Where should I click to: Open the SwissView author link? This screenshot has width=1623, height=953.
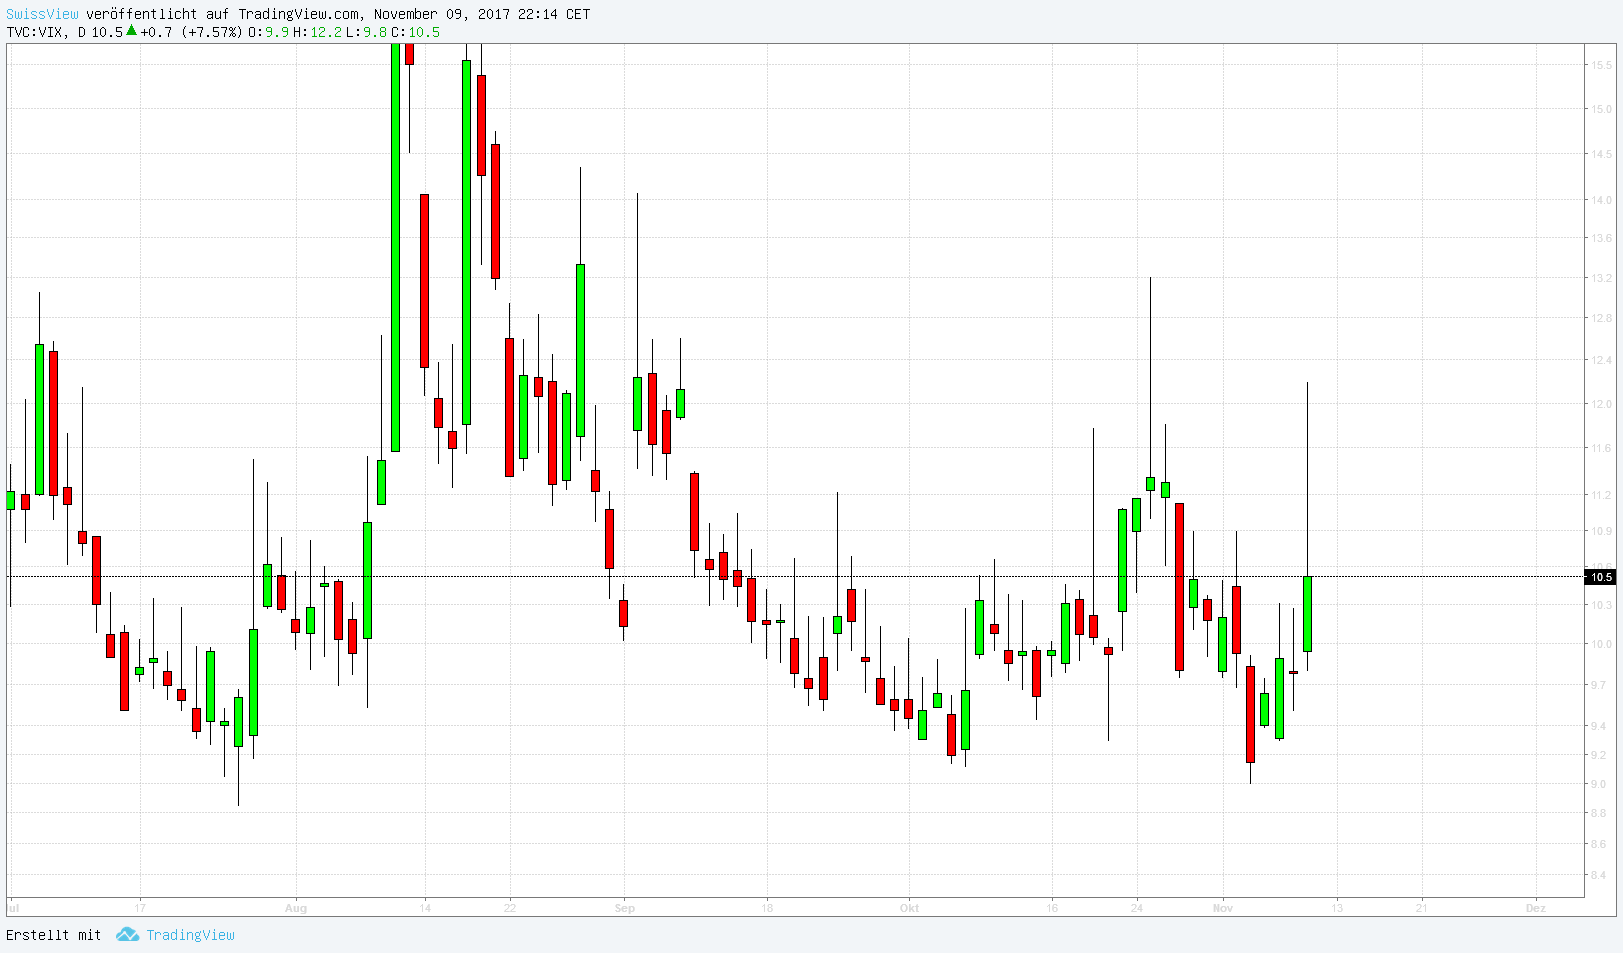coord(42,14)
